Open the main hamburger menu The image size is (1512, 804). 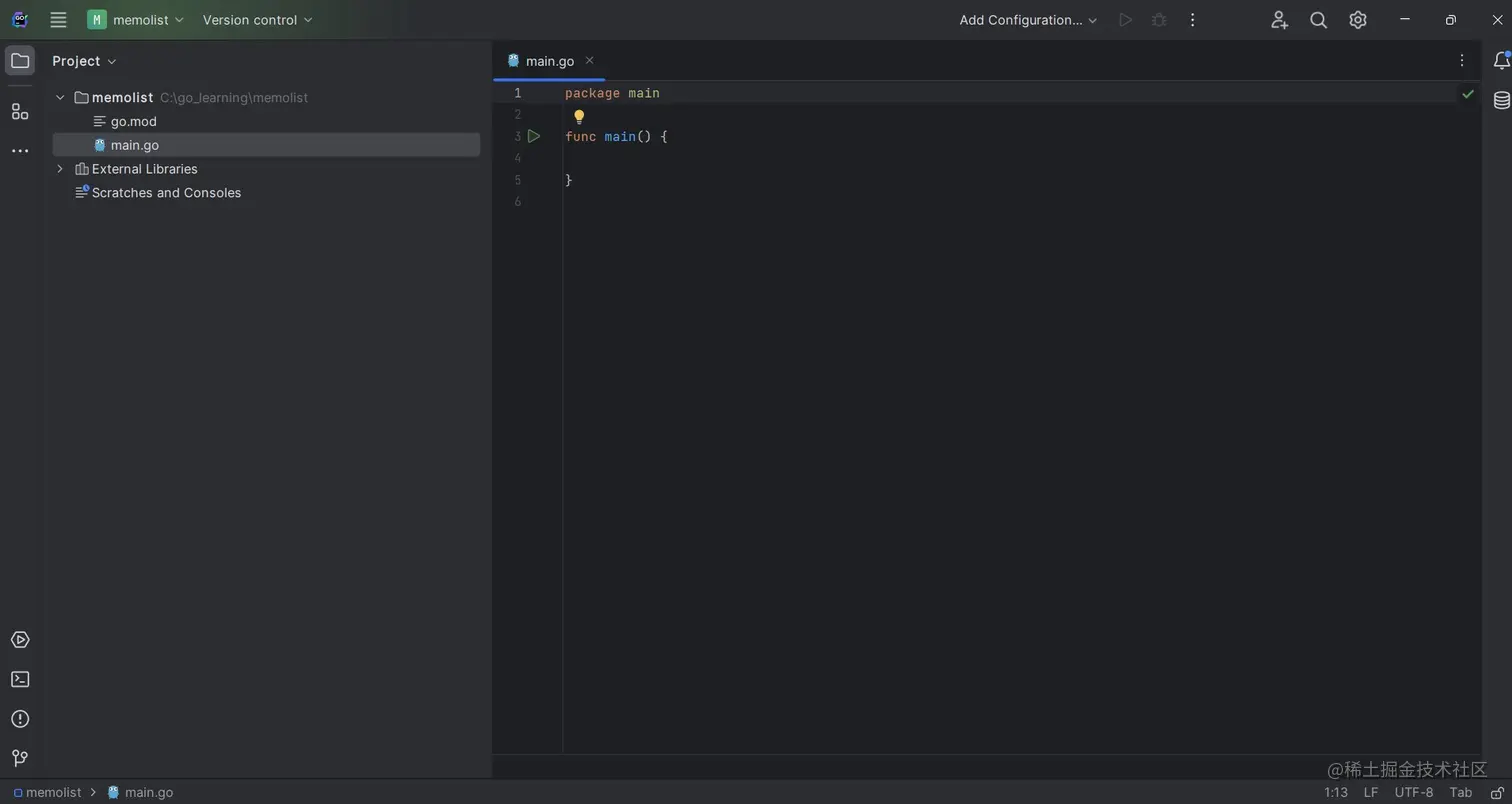coord(58,20)
